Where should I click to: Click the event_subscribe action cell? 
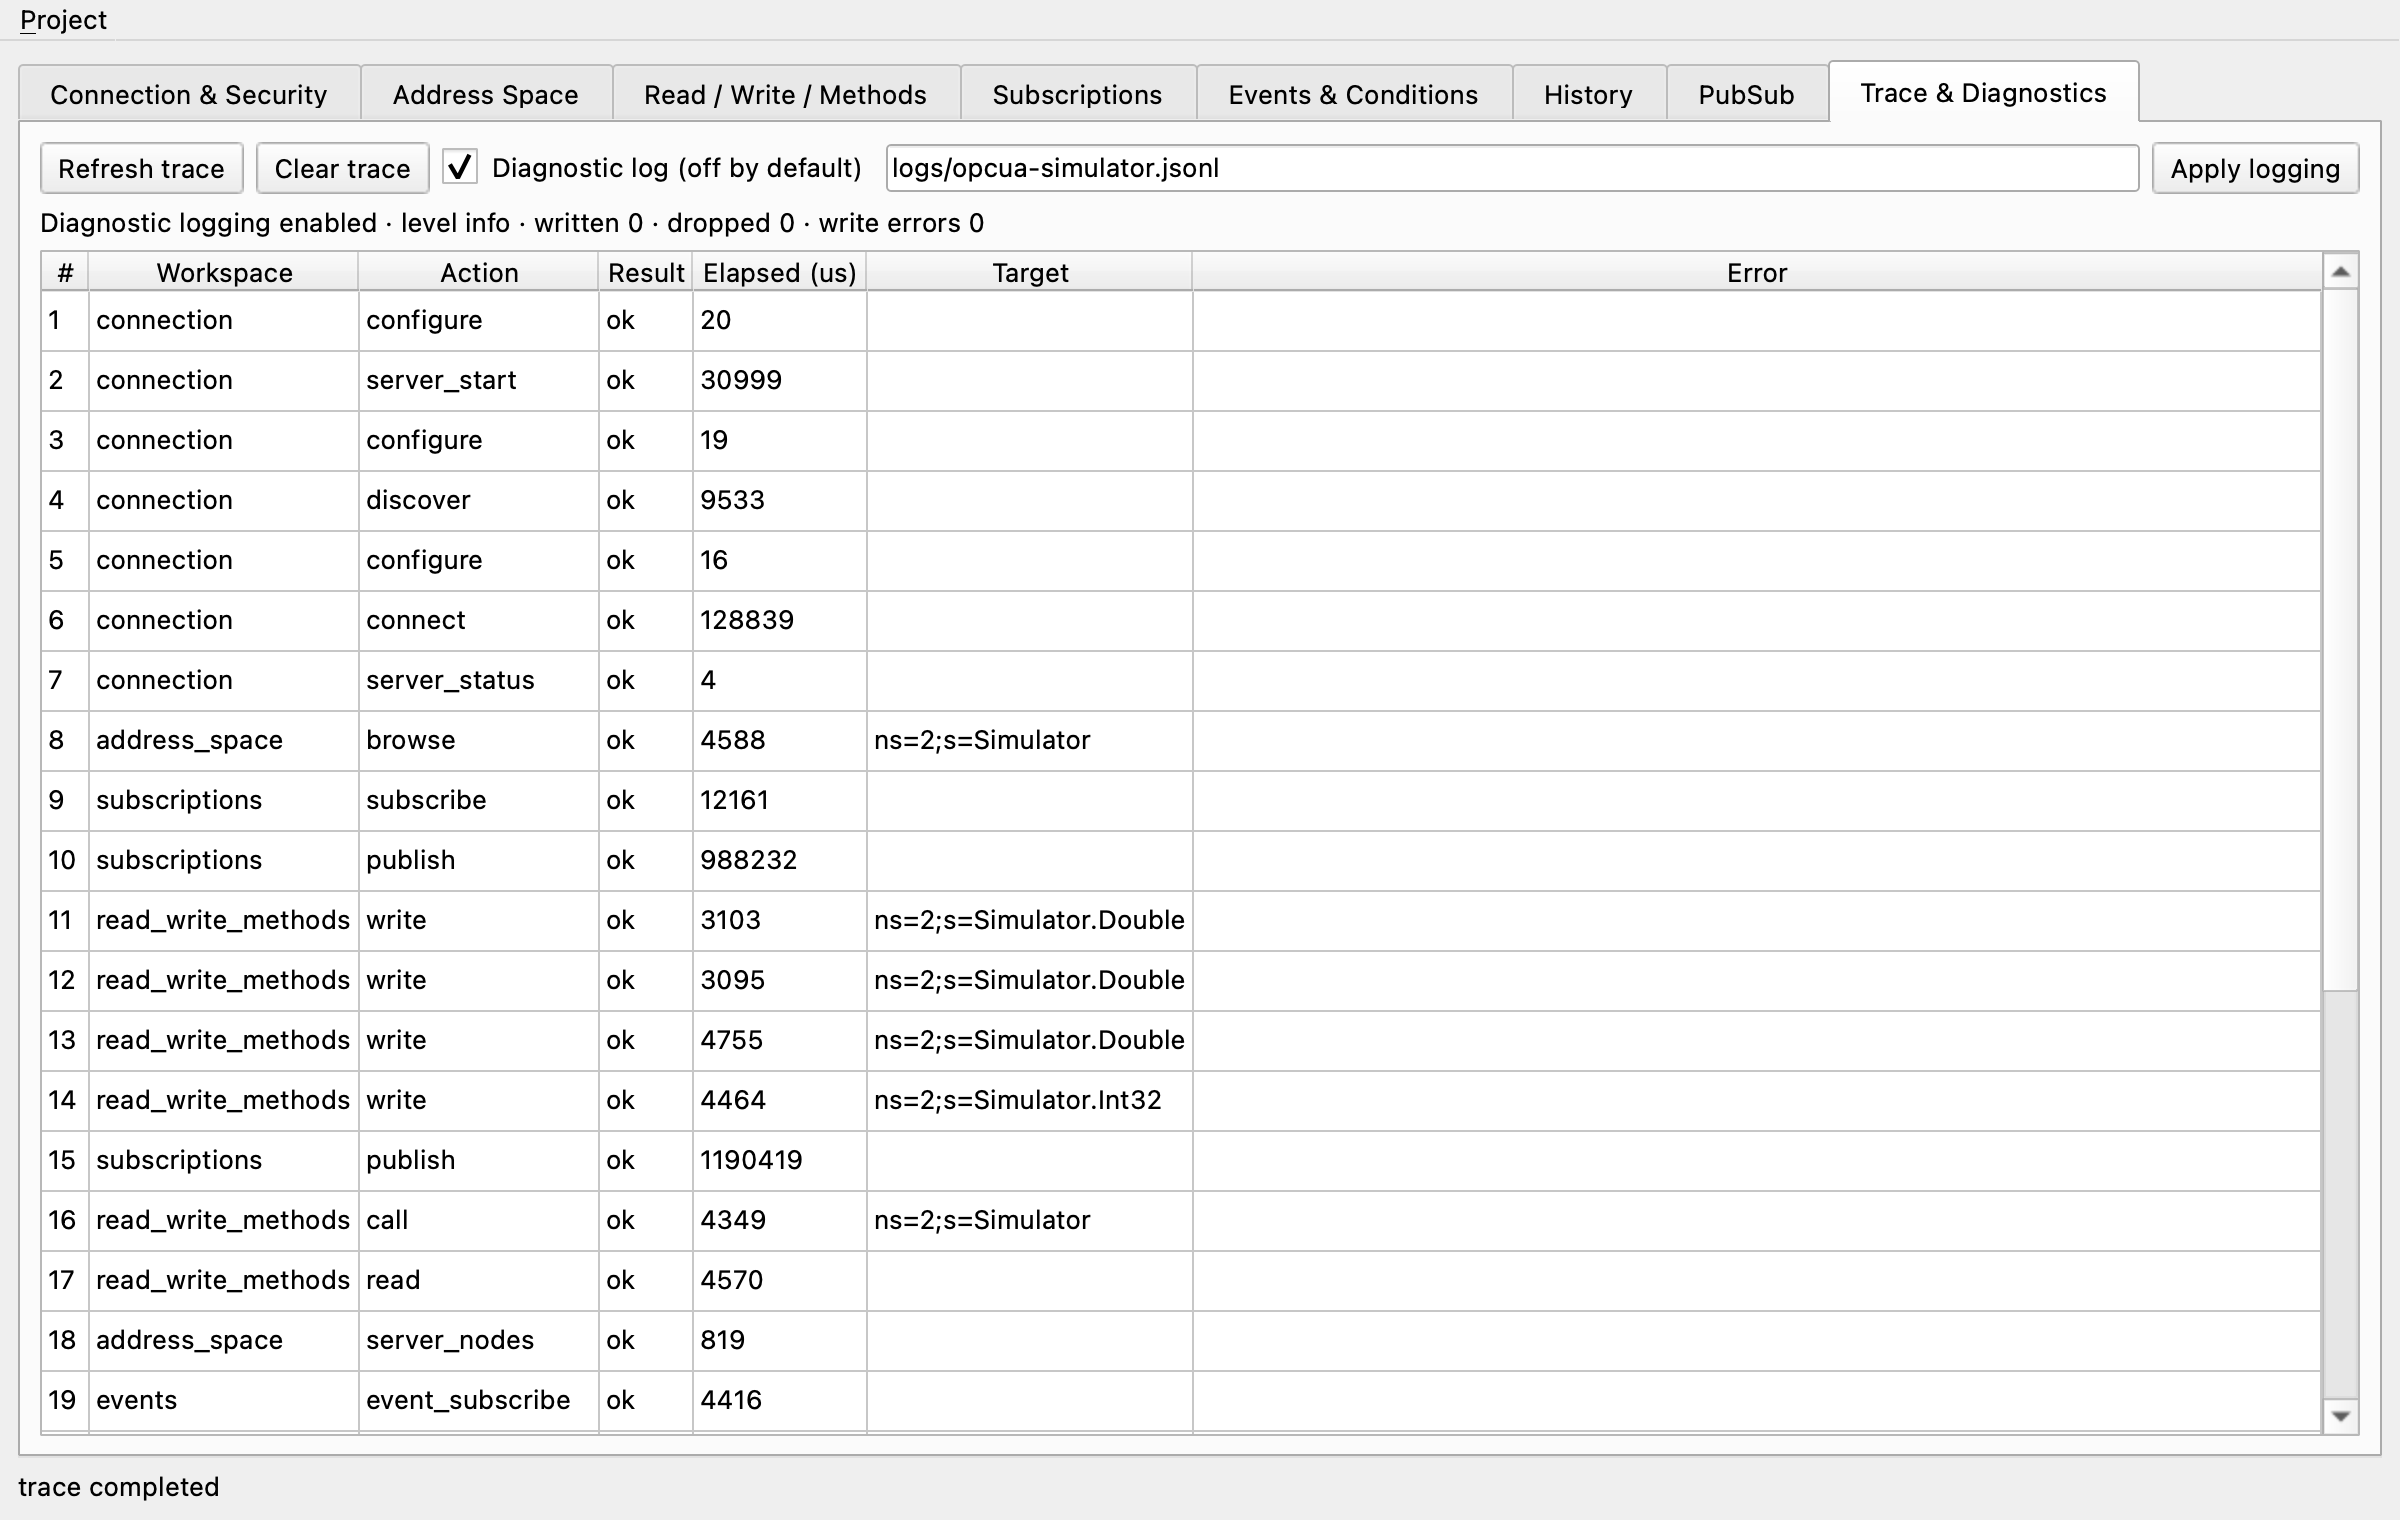pos(479,1401)
